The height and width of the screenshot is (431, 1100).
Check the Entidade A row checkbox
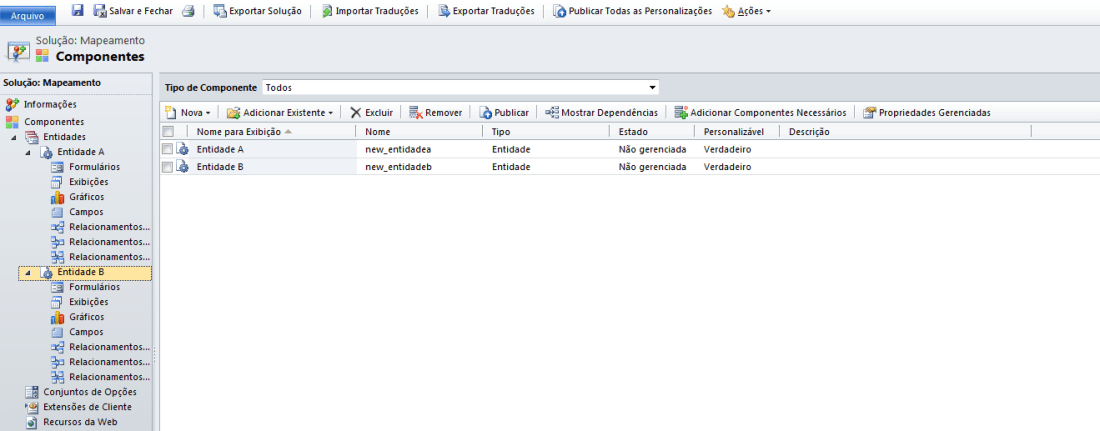click(168, 149)
